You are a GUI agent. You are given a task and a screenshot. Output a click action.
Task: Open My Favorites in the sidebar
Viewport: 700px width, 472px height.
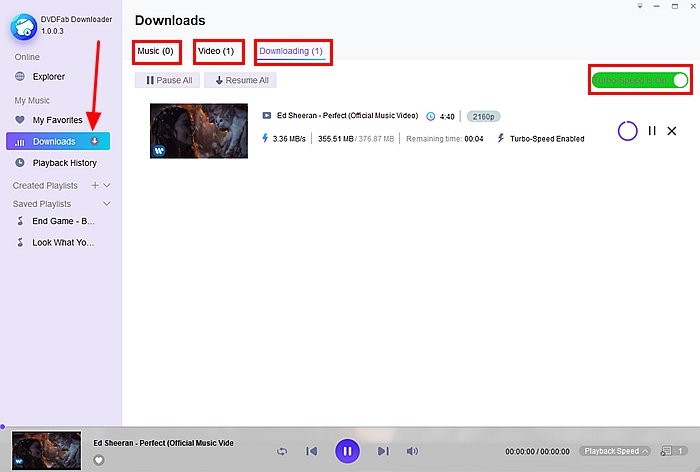pyautogui.click(x=57, y=120)
